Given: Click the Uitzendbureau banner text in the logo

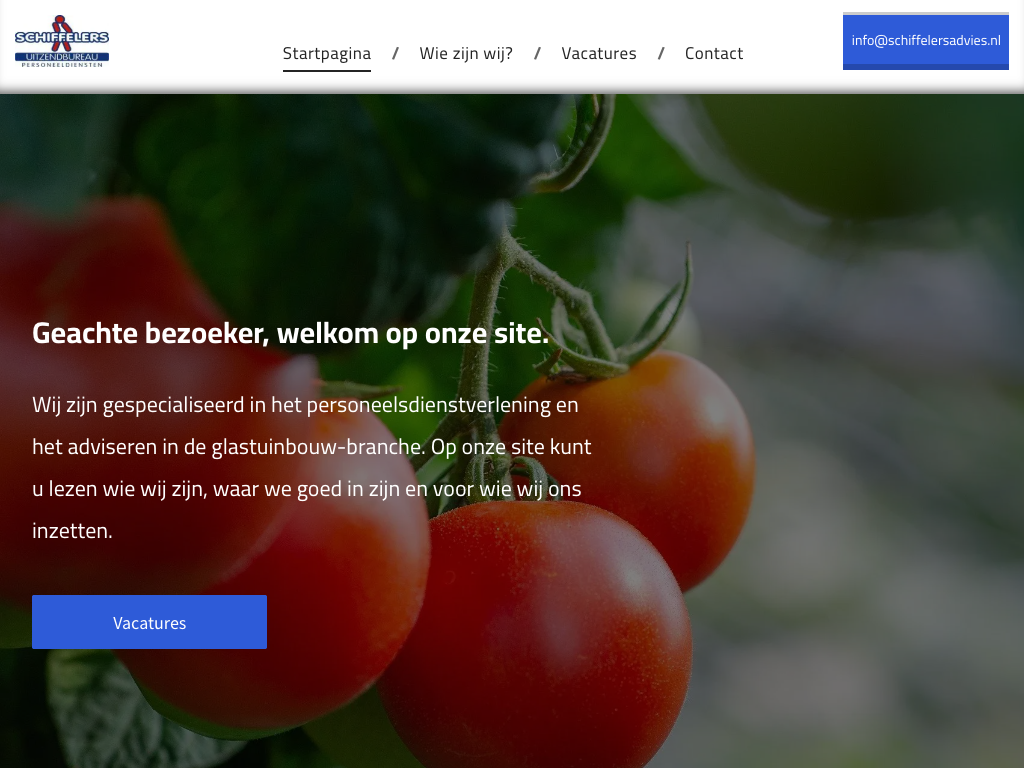Looking at the screenshot, I should pos(62,57).
